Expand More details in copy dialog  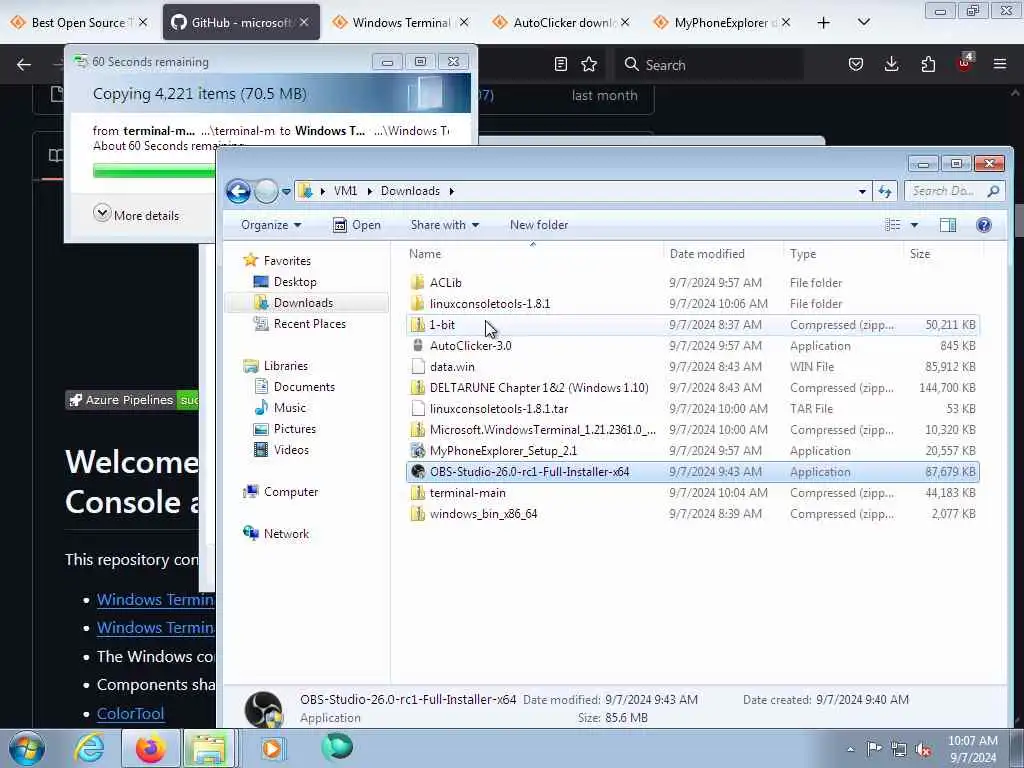point(136,215)
